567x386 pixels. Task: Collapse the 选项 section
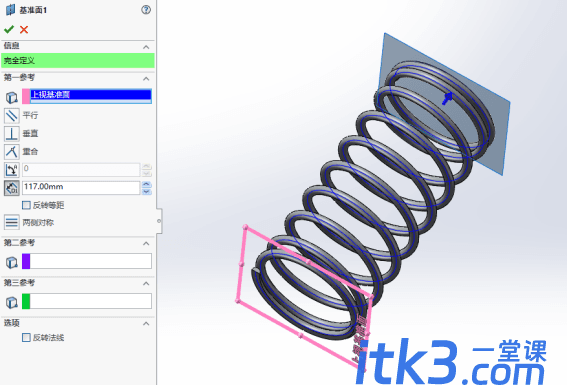tap(146, 323)
